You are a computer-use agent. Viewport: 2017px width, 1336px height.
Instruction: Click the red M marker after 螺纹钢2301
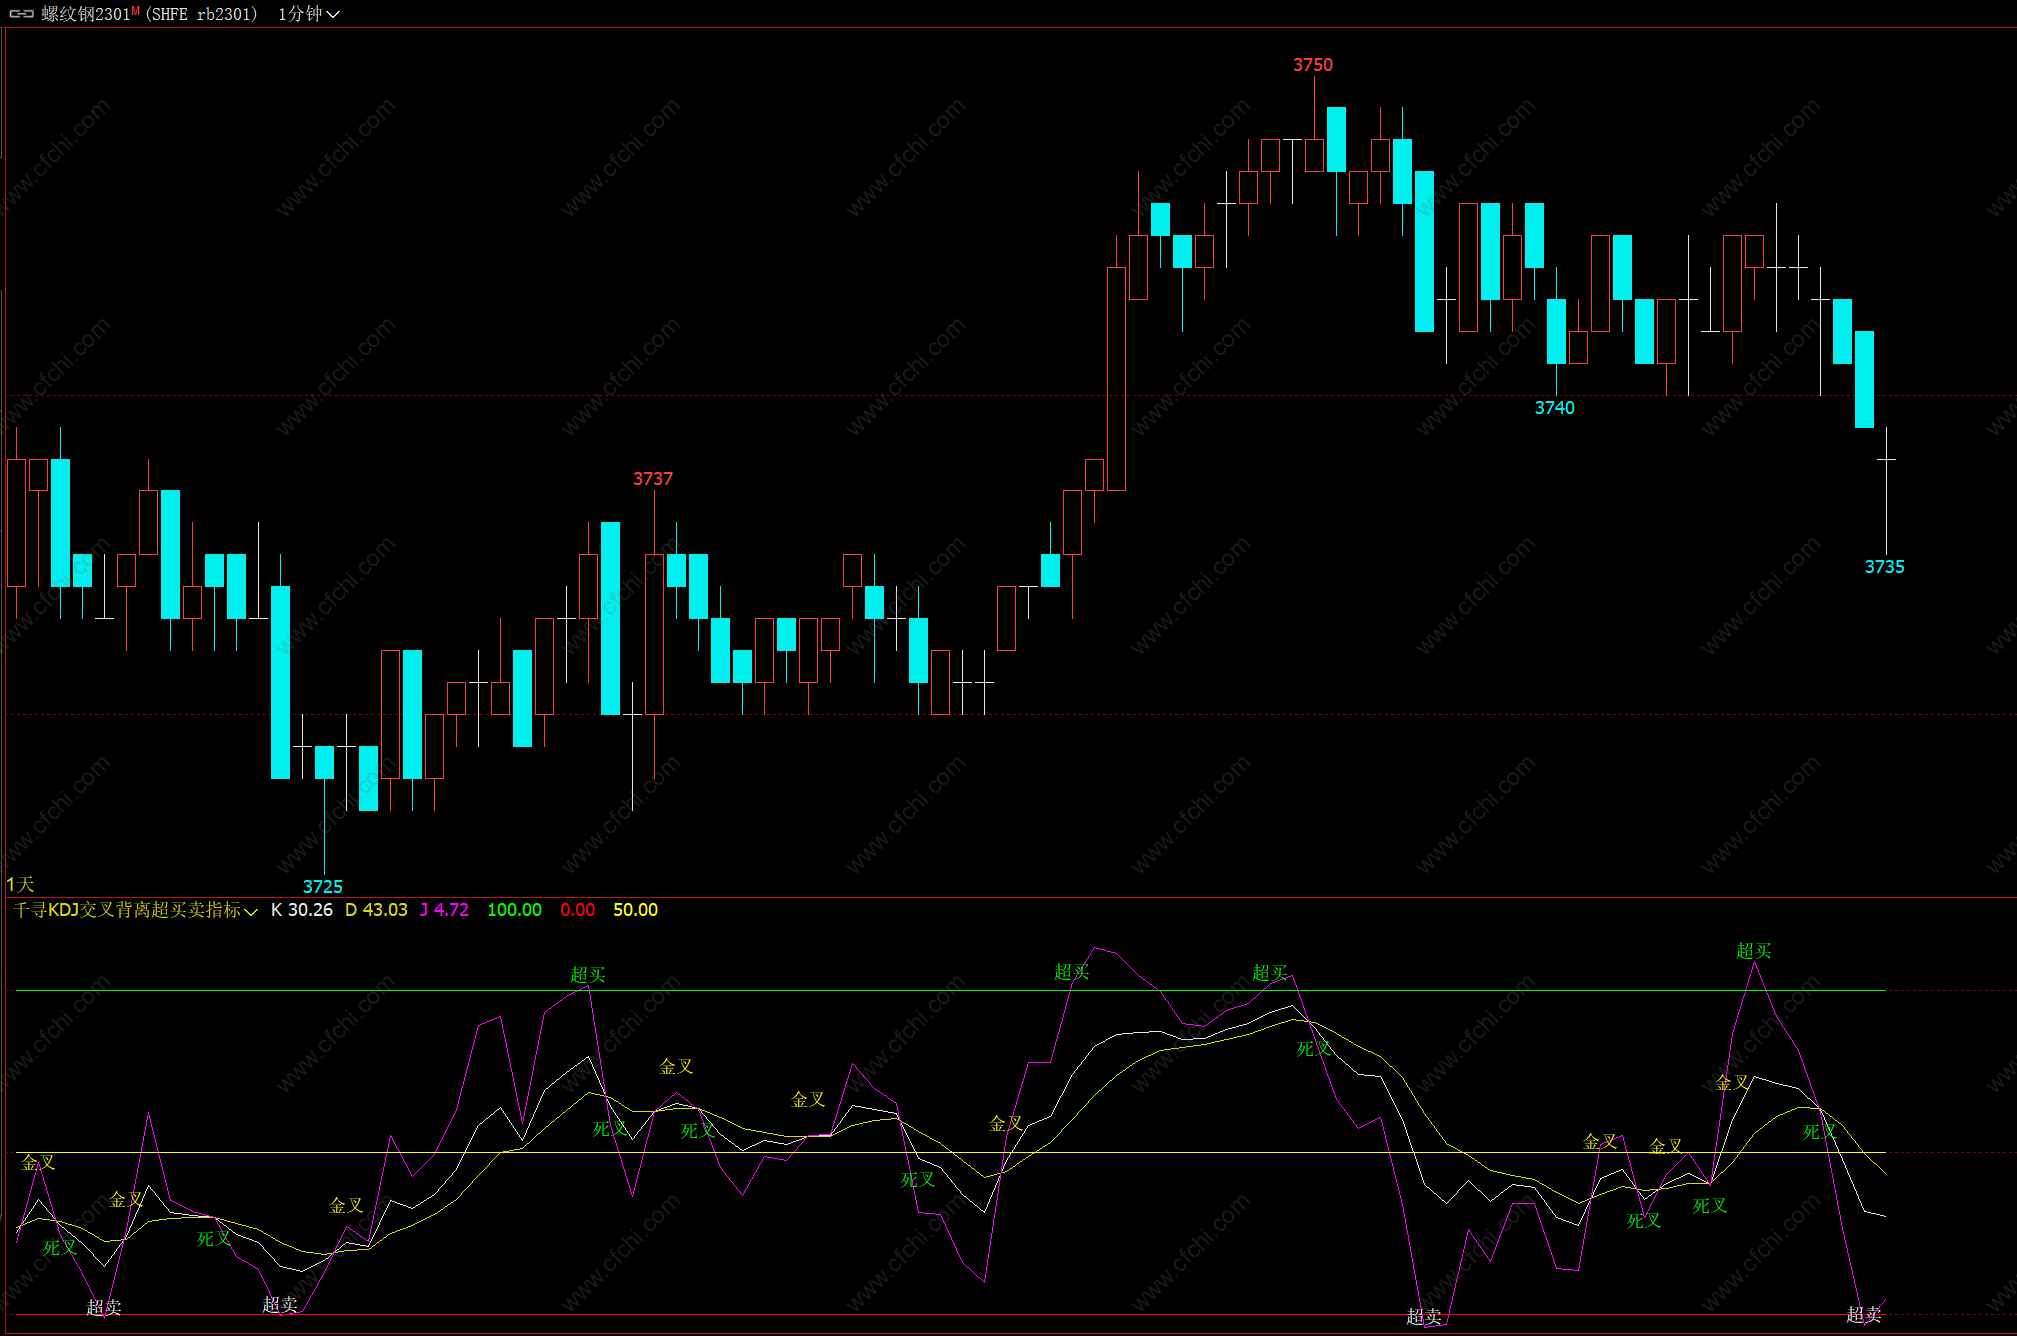pyautogui.click(x=135, y=11)
